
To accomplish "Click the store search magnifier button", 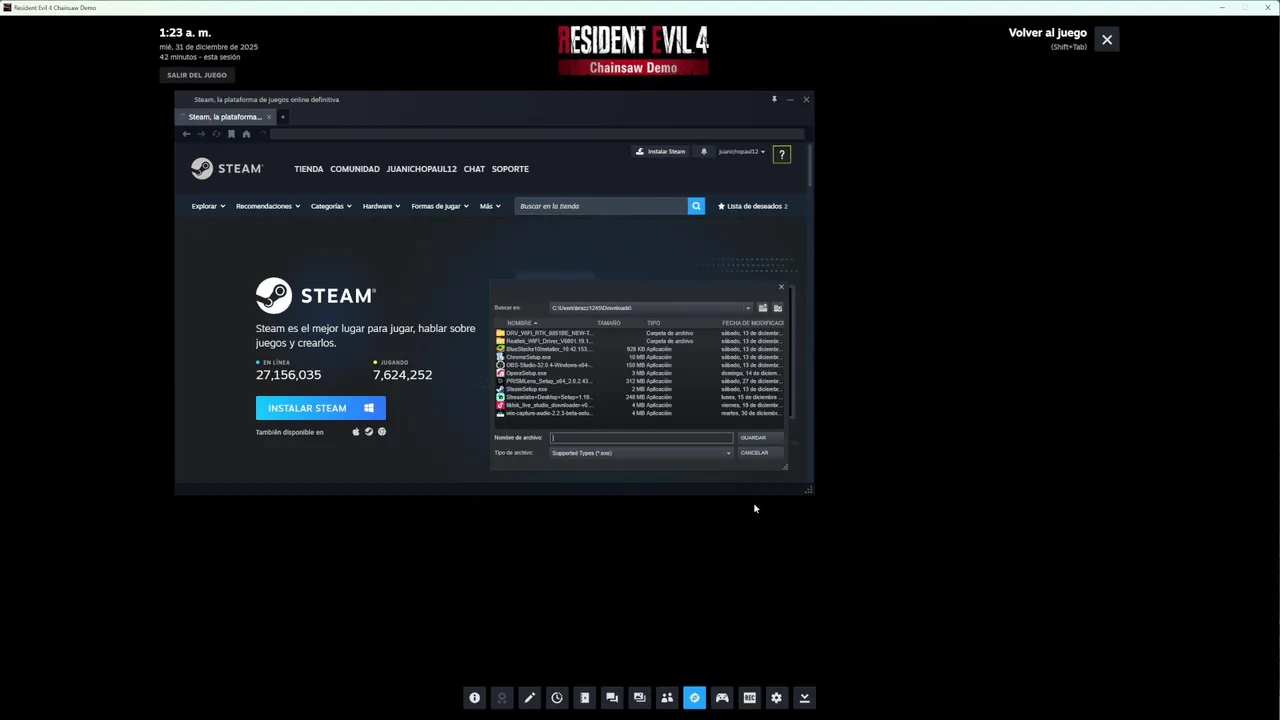I will [696, 206].
